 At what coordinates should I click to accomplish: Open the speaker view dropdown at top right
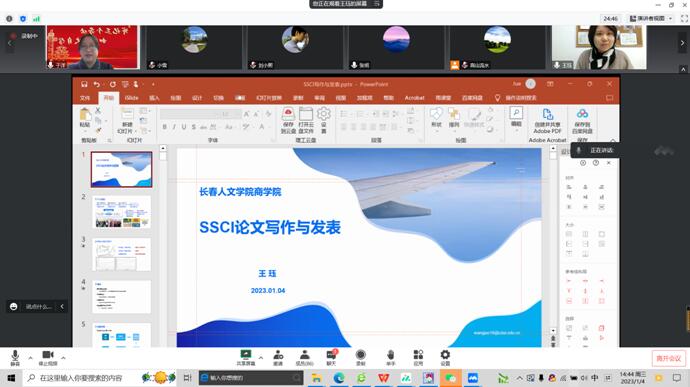tap(651, 18)
